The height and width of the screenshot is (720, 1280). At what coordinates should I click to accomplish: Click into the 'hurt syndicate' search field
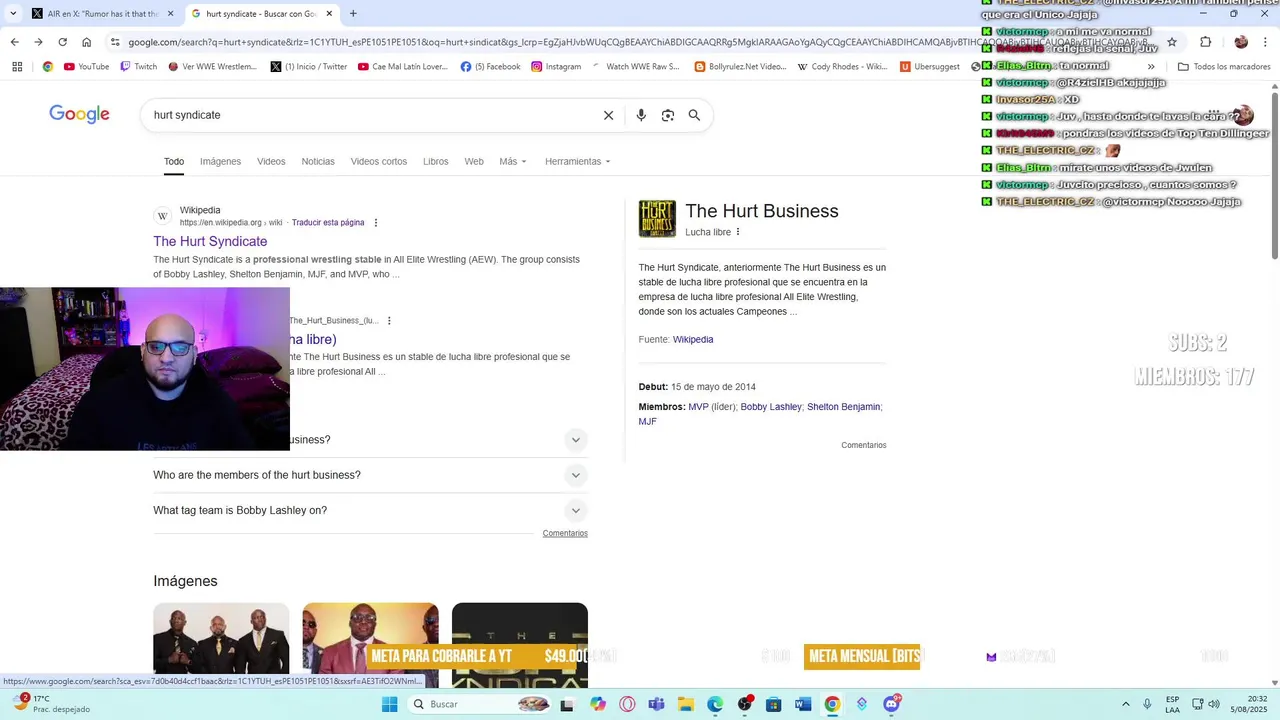[x=370, y=115]
